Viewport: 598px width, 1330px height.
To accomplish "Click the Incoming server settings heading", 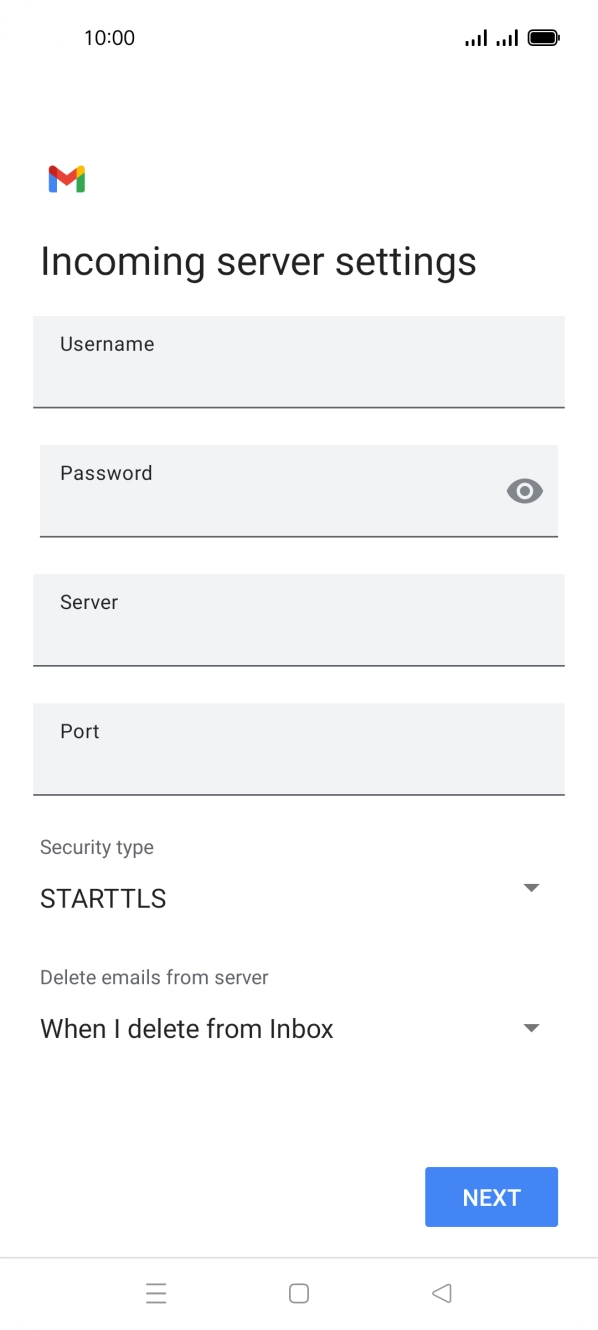I will pyautogui.click(x=258, y=261).
